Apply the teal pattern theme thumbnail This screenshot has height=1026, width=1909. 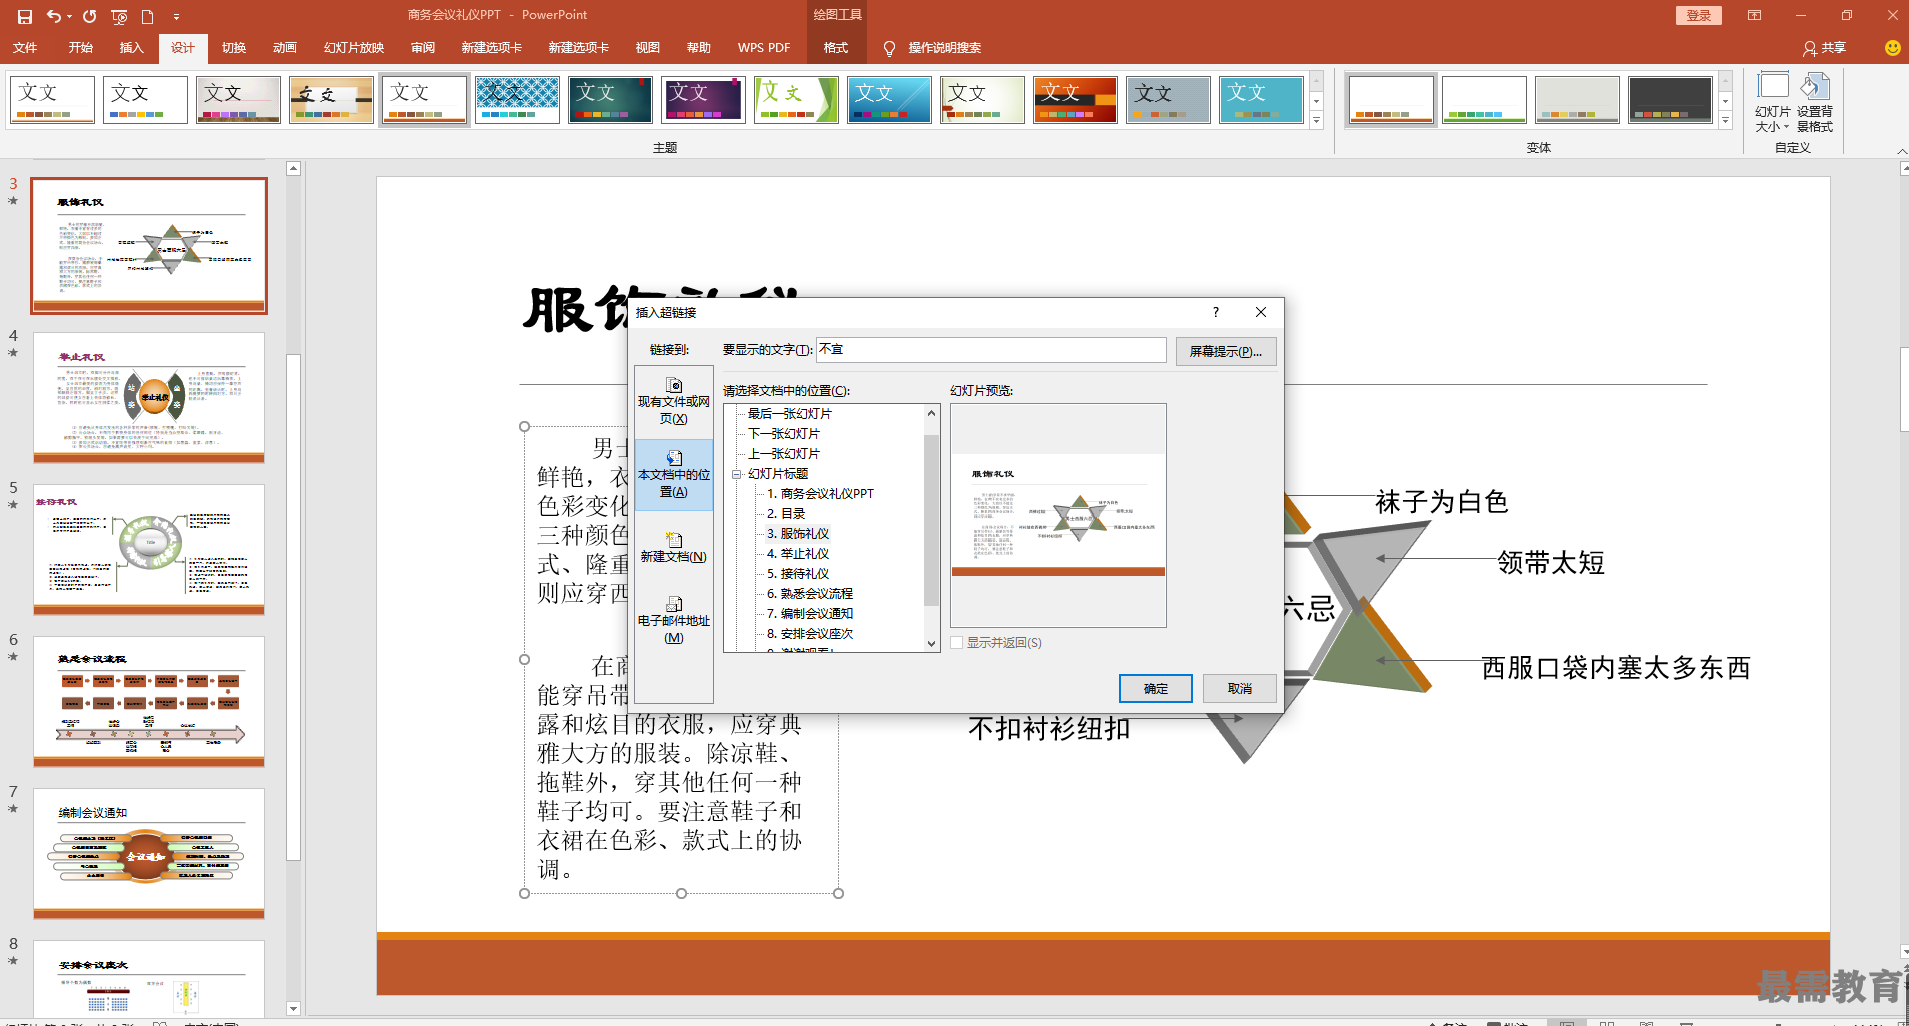tap(518, 100)
